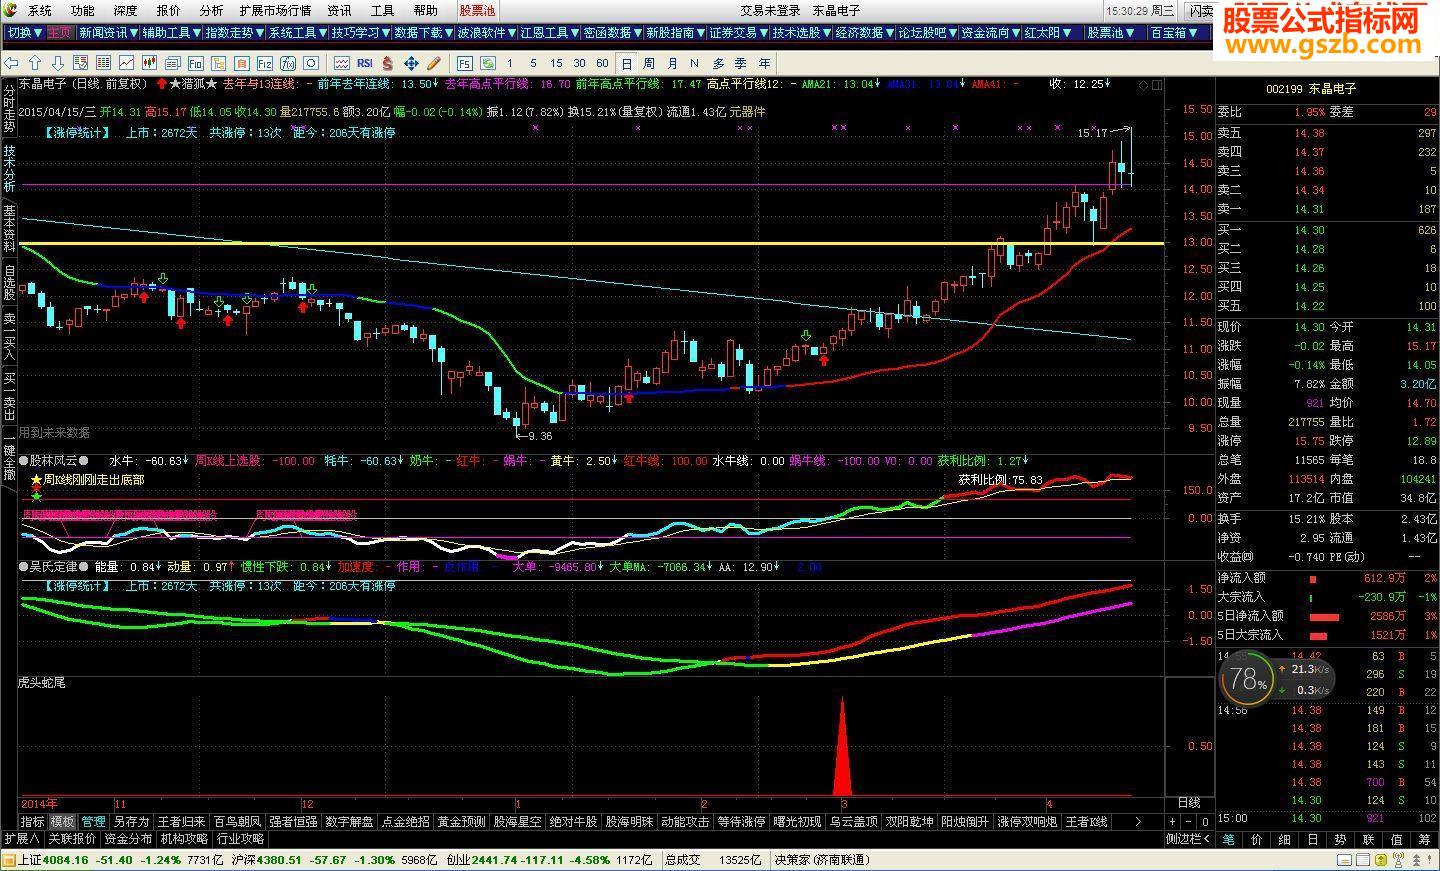This screenshot has height=871, width=1440.
Task: Click the circle O toolbar icon
Action: coord(311,62)
